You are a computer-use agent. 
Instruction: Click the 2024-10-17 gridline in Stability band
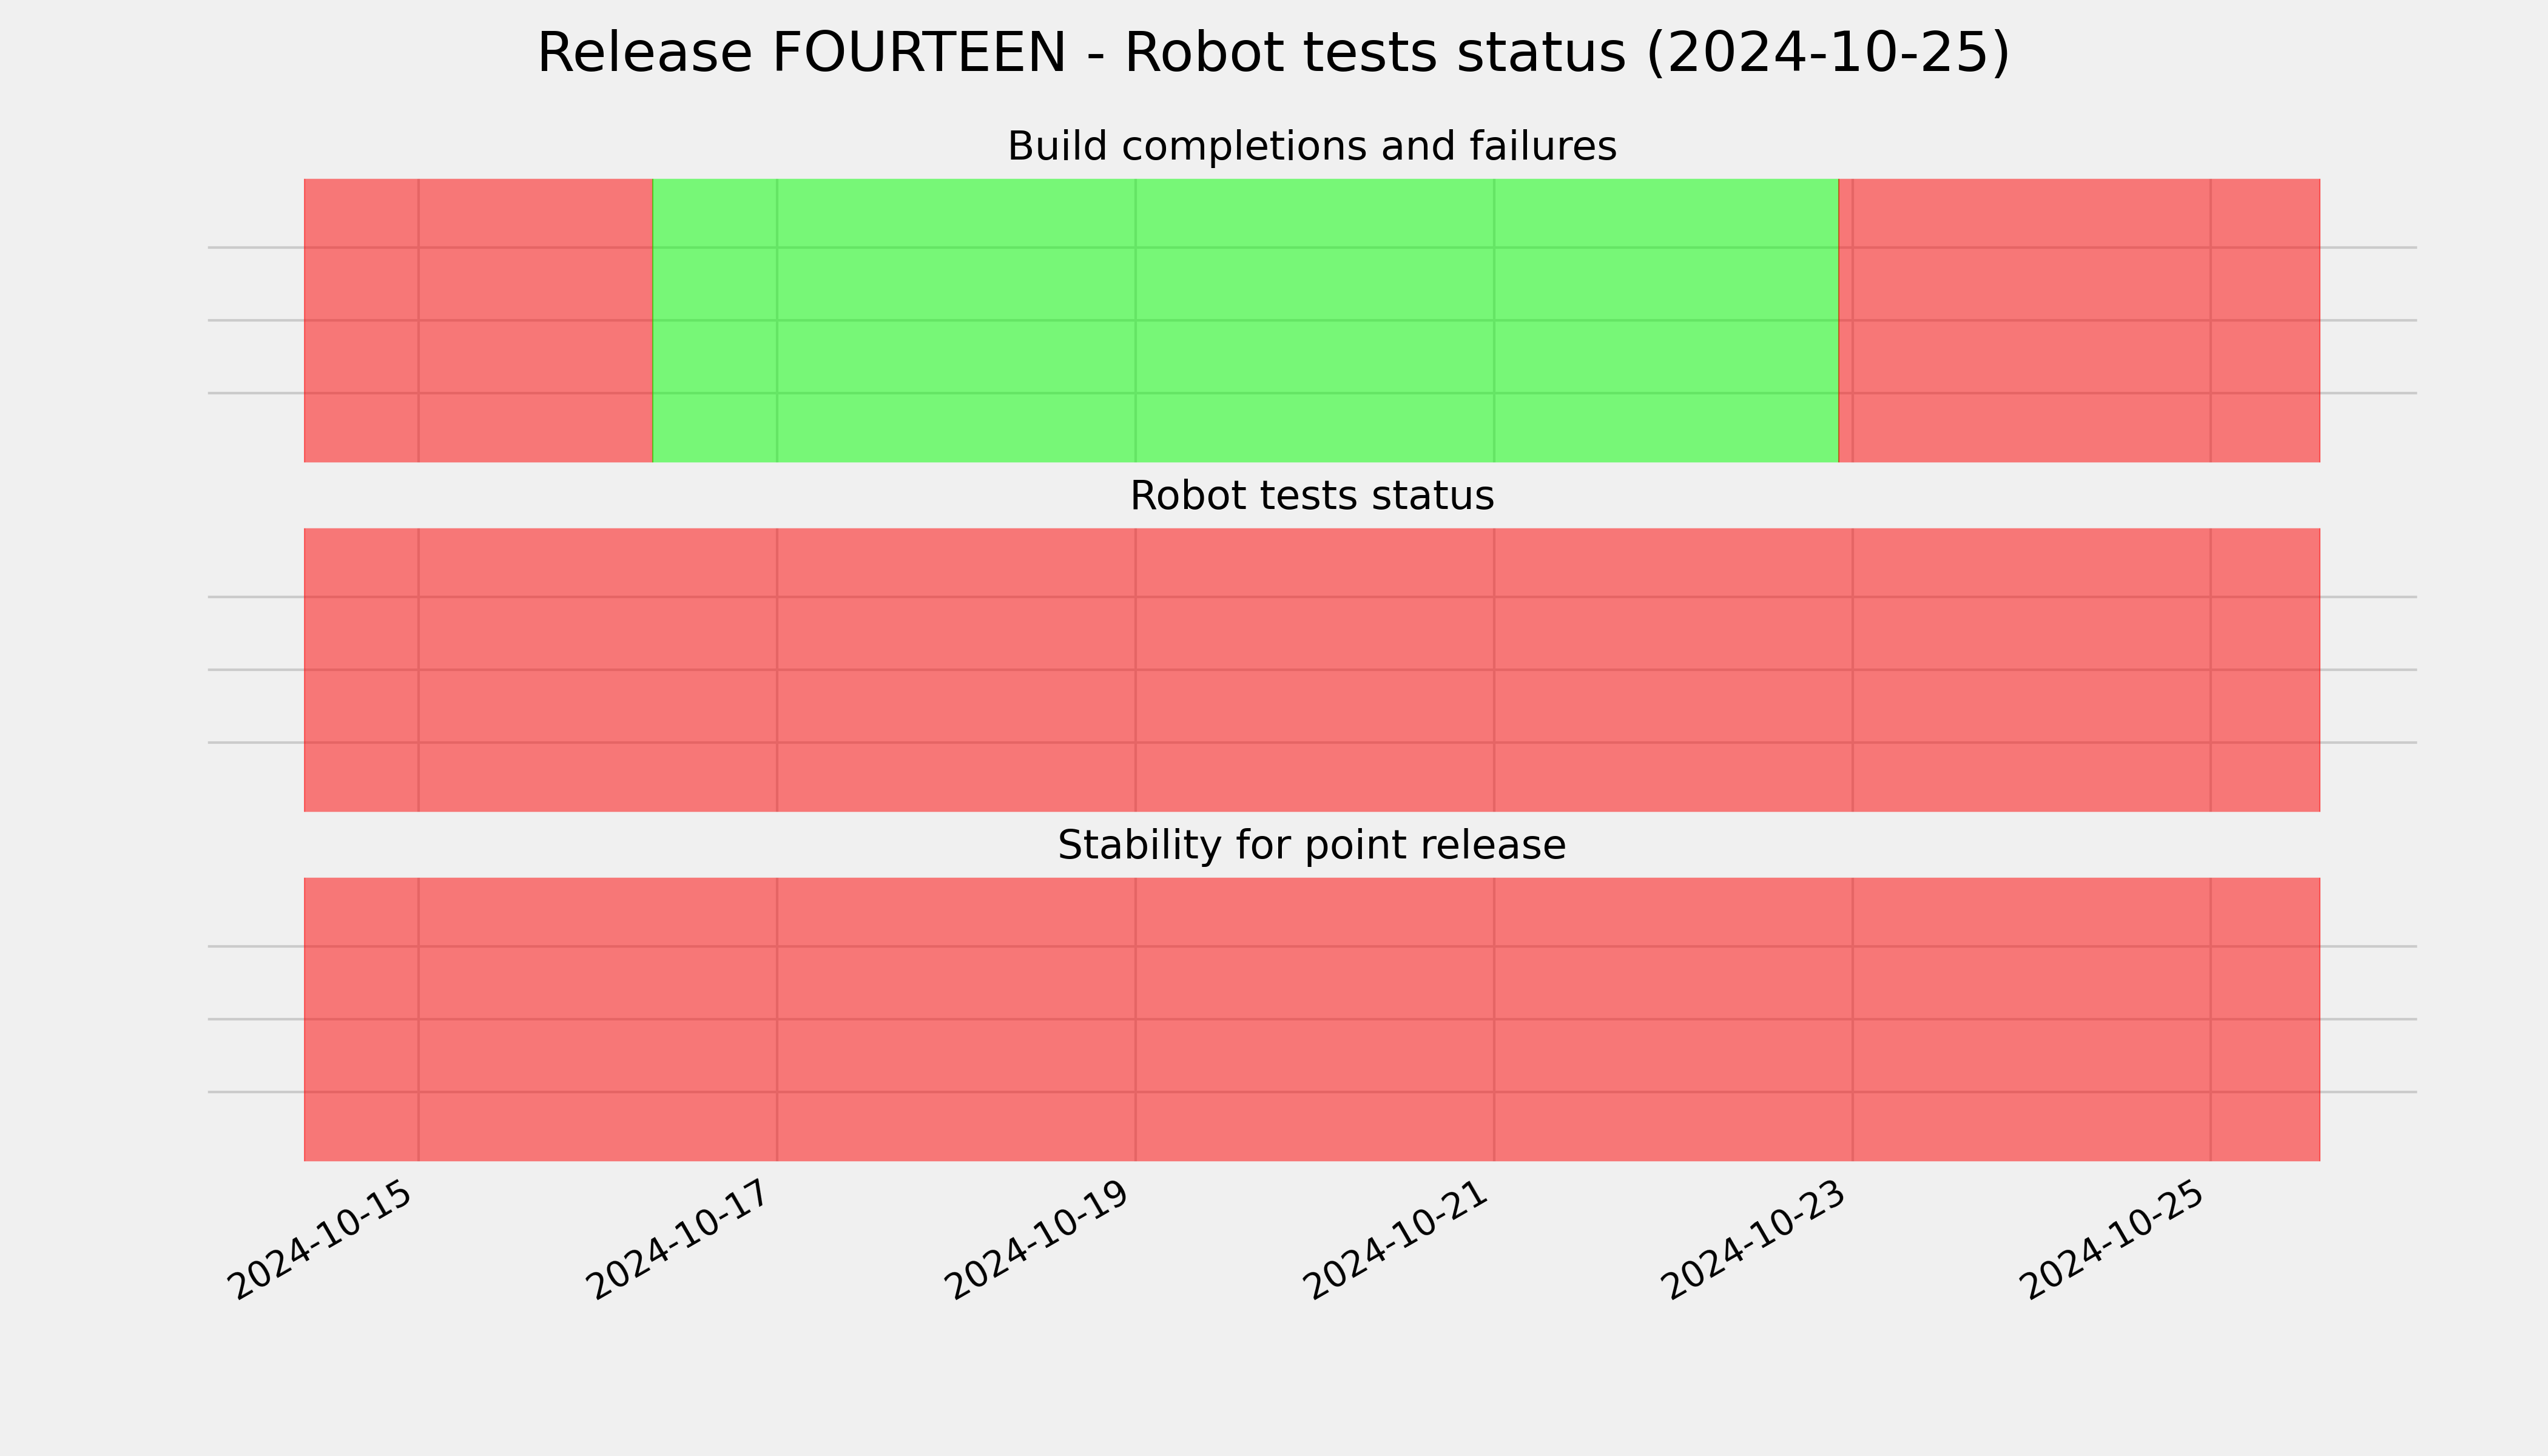[777, 1019]
